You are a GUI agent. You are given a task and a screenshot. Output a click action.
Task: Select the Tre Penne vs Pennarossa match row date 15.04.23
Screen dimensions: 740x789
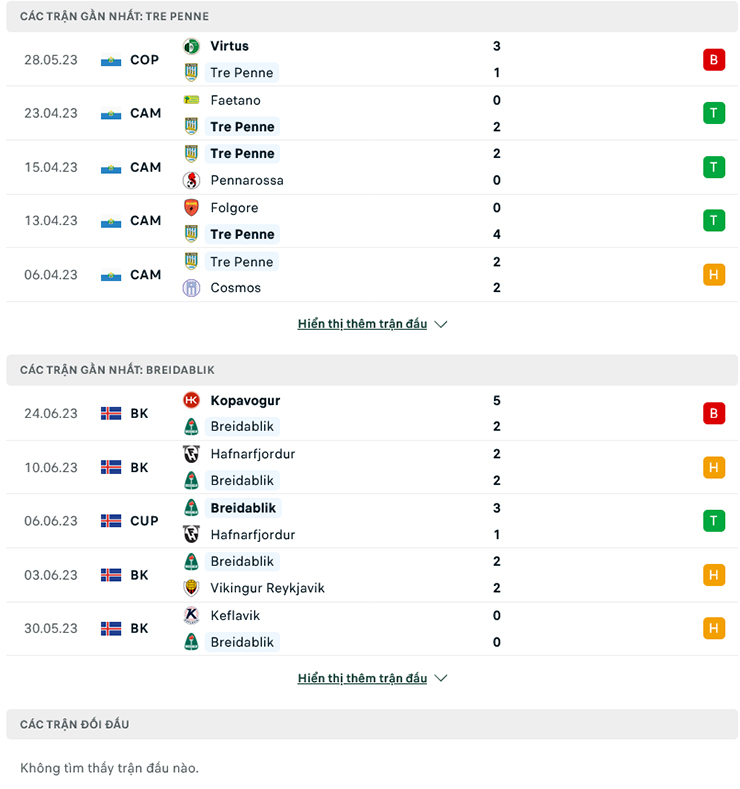[51, 167]
